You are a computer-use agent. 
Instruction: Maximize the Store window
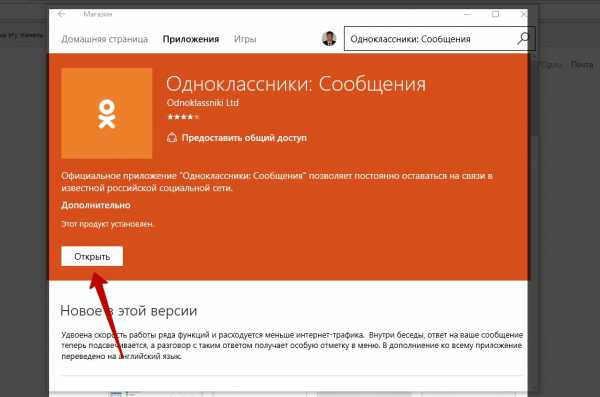[x=496, y=14]
